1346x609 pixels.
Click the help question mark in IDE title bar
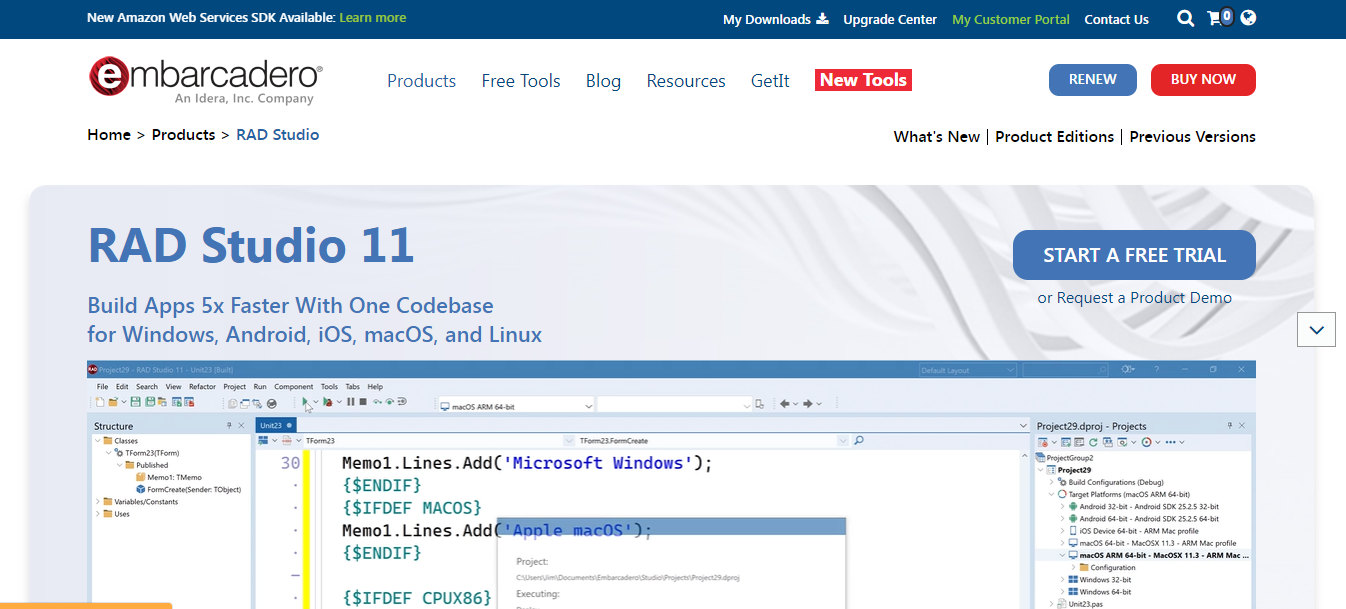coord(1157,369)
